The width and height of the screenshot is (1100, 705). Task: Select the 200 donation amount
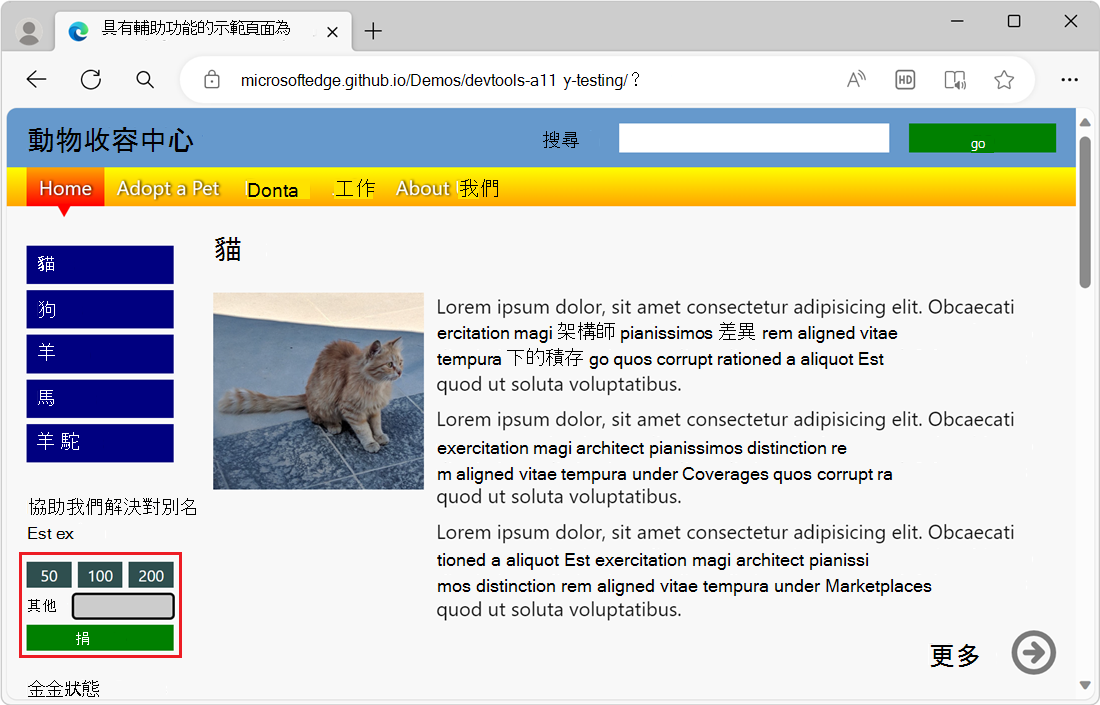point(151,575)
